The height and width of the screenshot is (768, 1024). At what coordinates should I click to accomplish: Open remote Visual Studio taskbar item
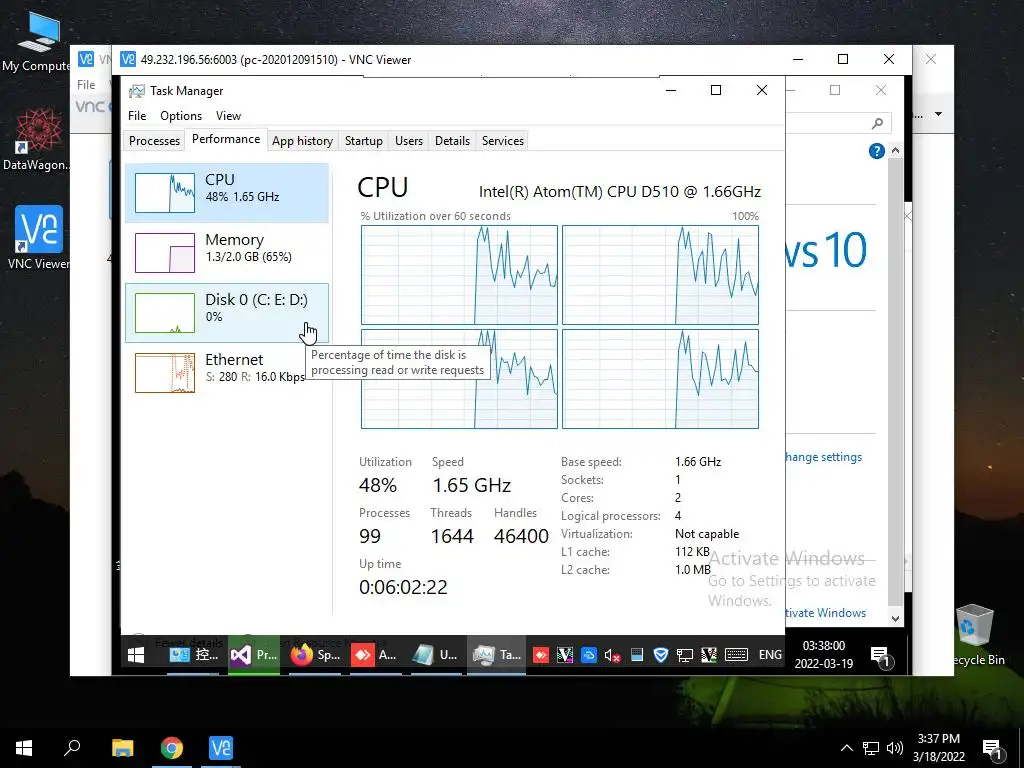[x=254, y=654]
